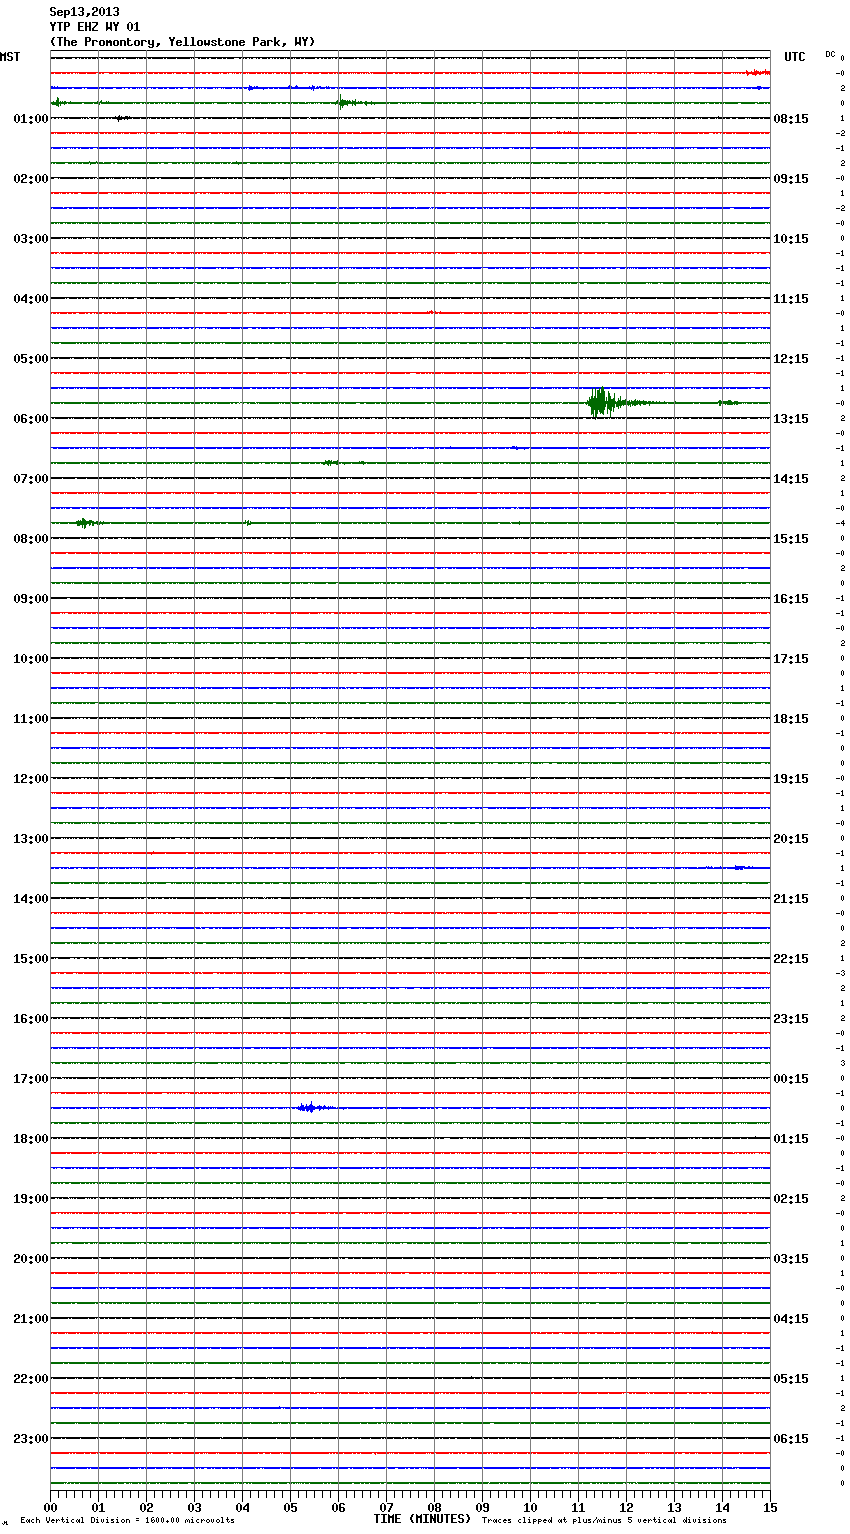Select the 23:00 MST time label
850x1534 pixels.
(31, 1439)
